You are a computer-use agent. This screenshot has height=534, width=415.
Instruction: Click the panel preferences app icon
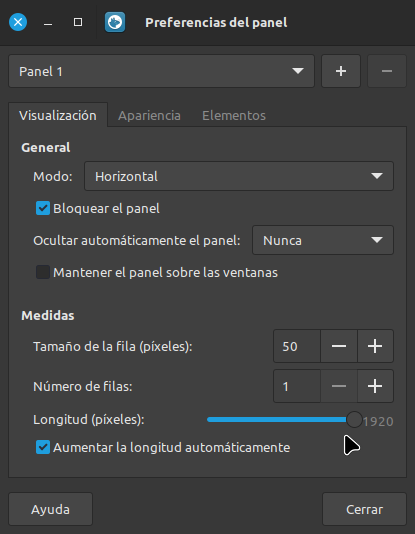[115, 22]
